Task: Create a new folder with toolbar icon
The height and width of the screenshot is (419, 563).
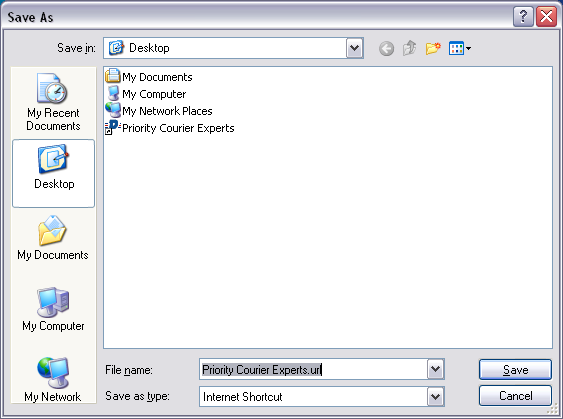Action: click(x=433, y=48)
